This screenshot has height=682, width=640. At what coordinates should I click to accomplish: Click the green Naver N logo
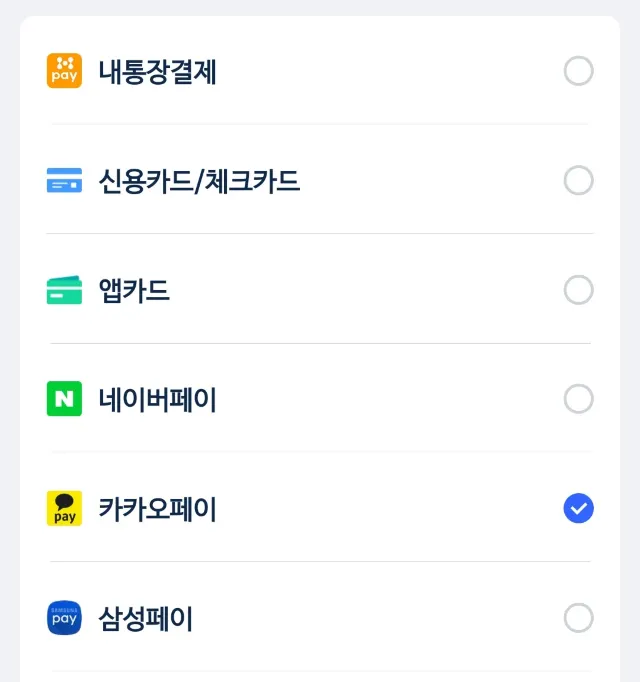coord(64,399)
